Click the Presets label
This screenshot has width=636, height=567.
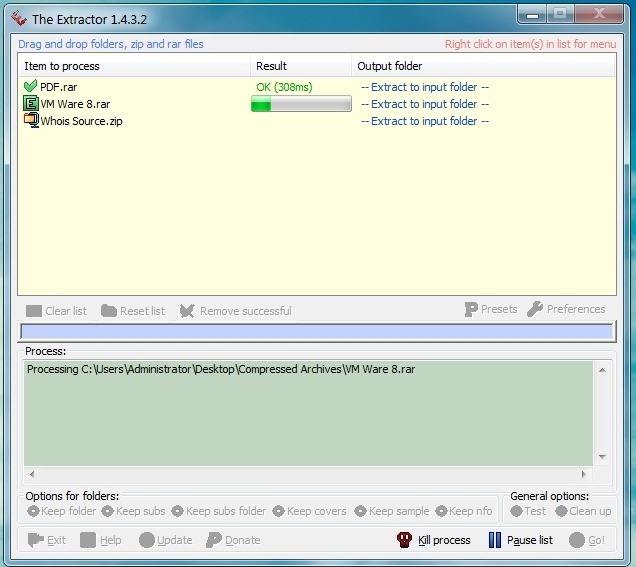click(x=499, y=309)
